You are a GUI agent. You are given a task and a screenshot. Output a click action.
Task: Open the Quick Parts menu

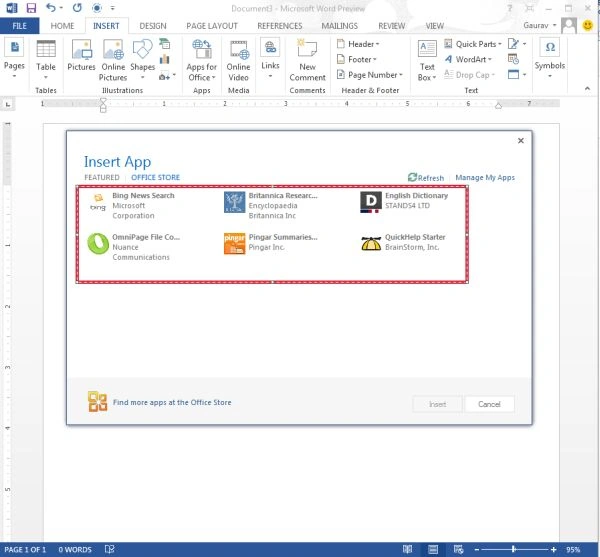(473, 44)
